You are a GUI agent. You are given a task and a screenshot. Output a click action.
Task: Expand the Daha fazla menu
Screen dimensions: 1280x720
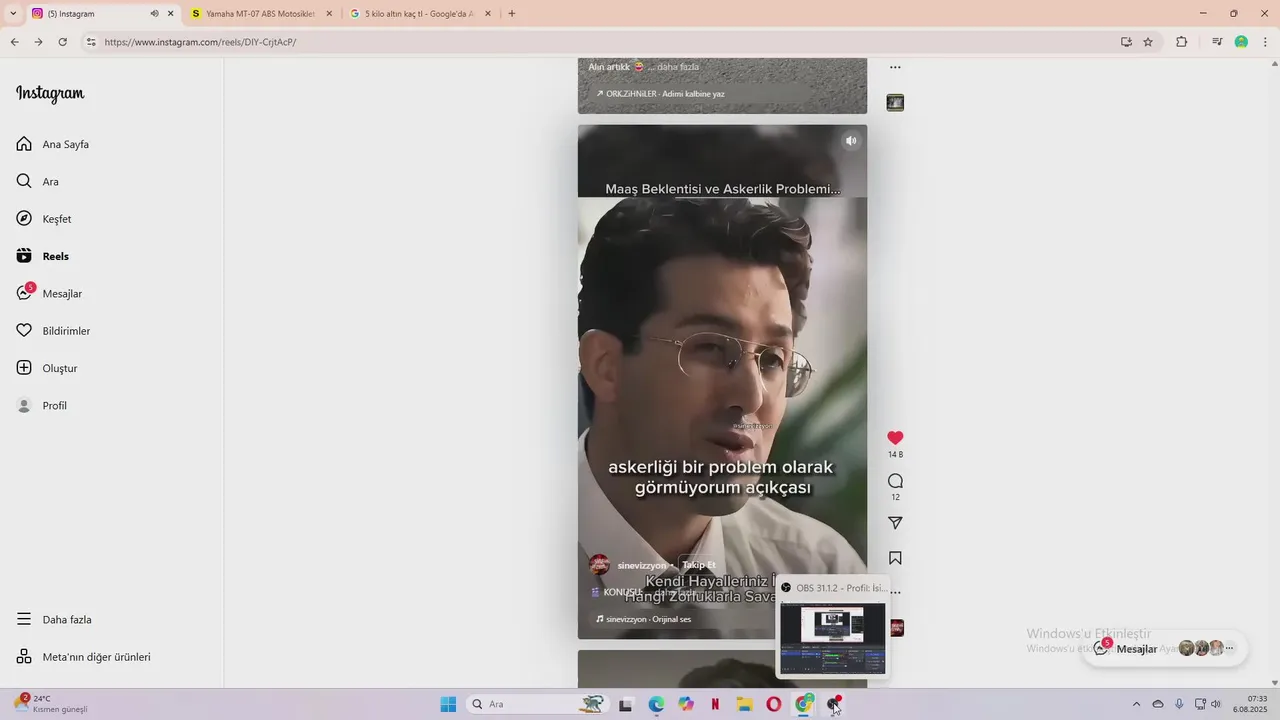click(54, 619)
